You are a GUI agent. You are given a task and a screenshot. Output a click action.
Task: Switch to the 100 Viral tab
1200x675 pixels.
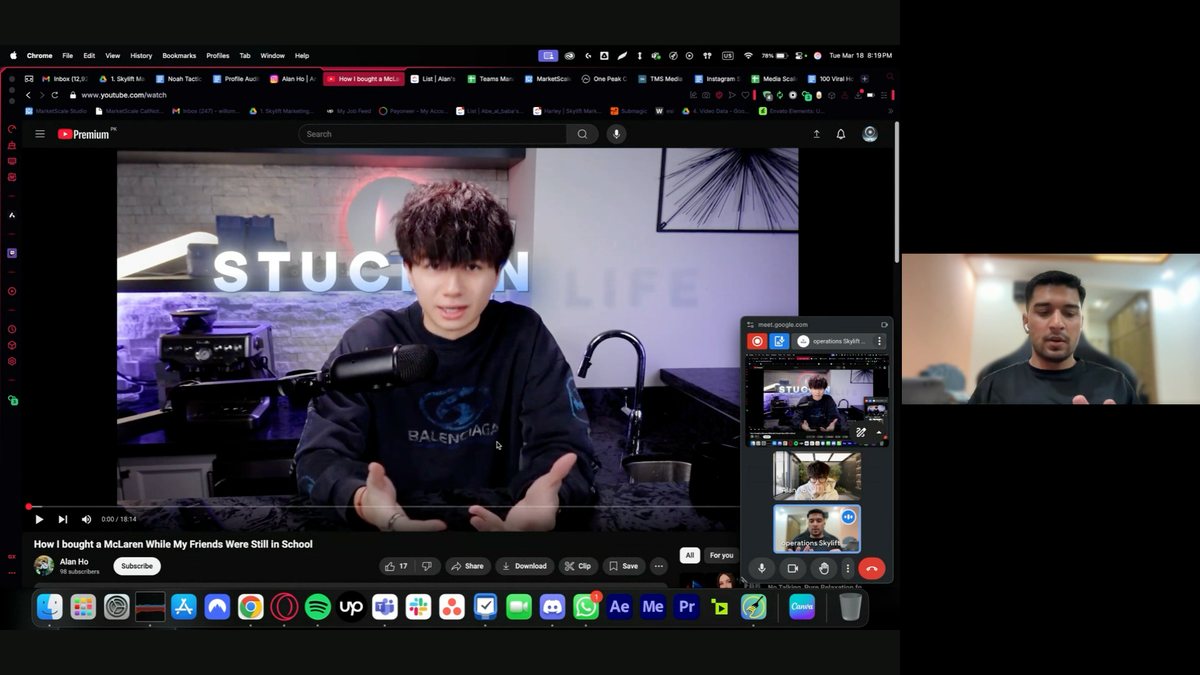coord(828,79)
